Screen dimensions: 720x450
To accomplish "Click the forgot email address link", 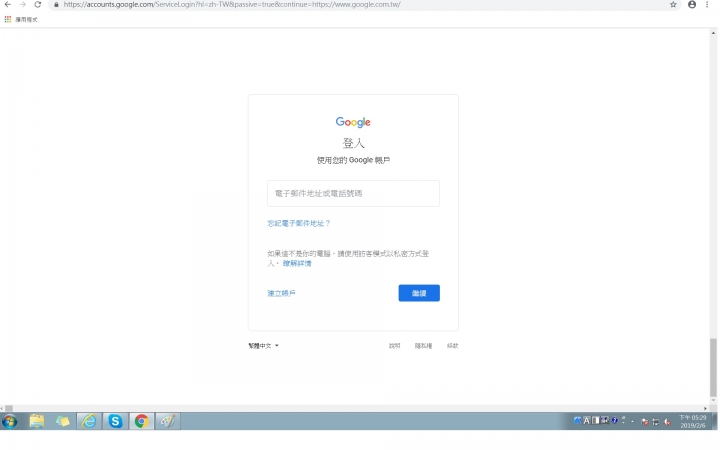I will point(299,223).
